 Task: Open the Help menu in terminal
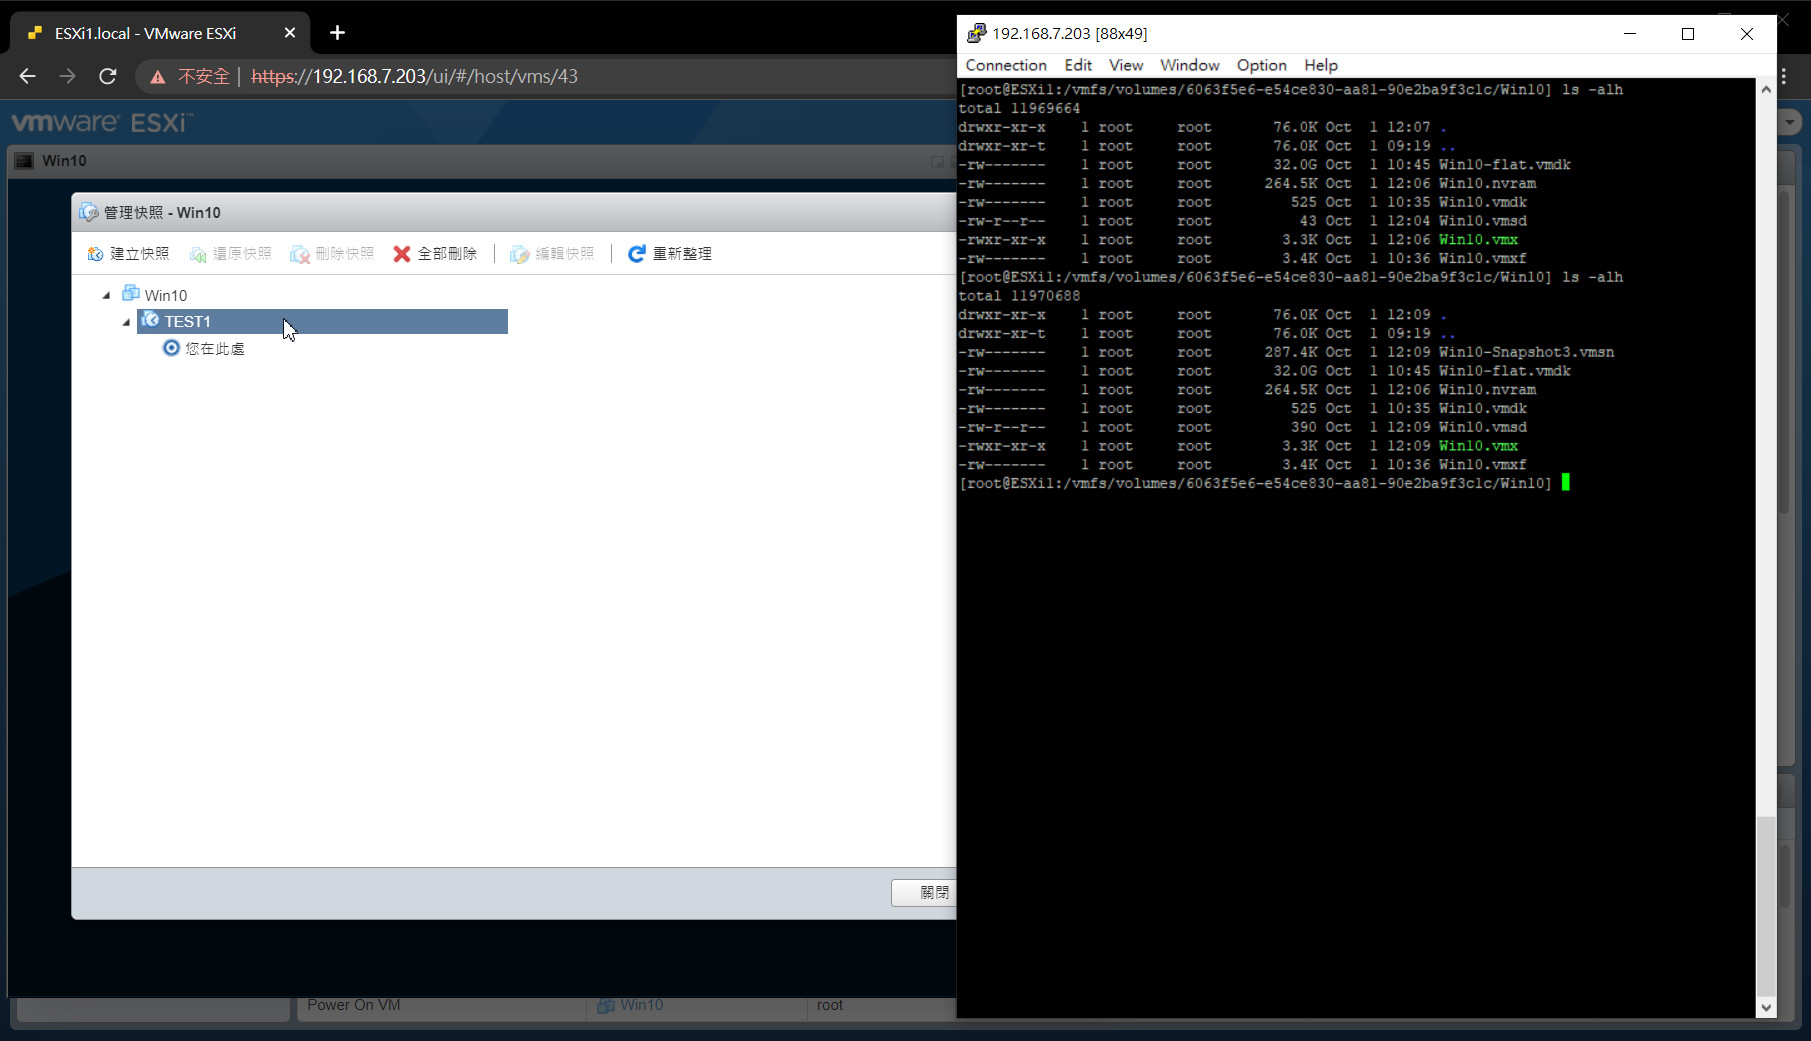1320,65
